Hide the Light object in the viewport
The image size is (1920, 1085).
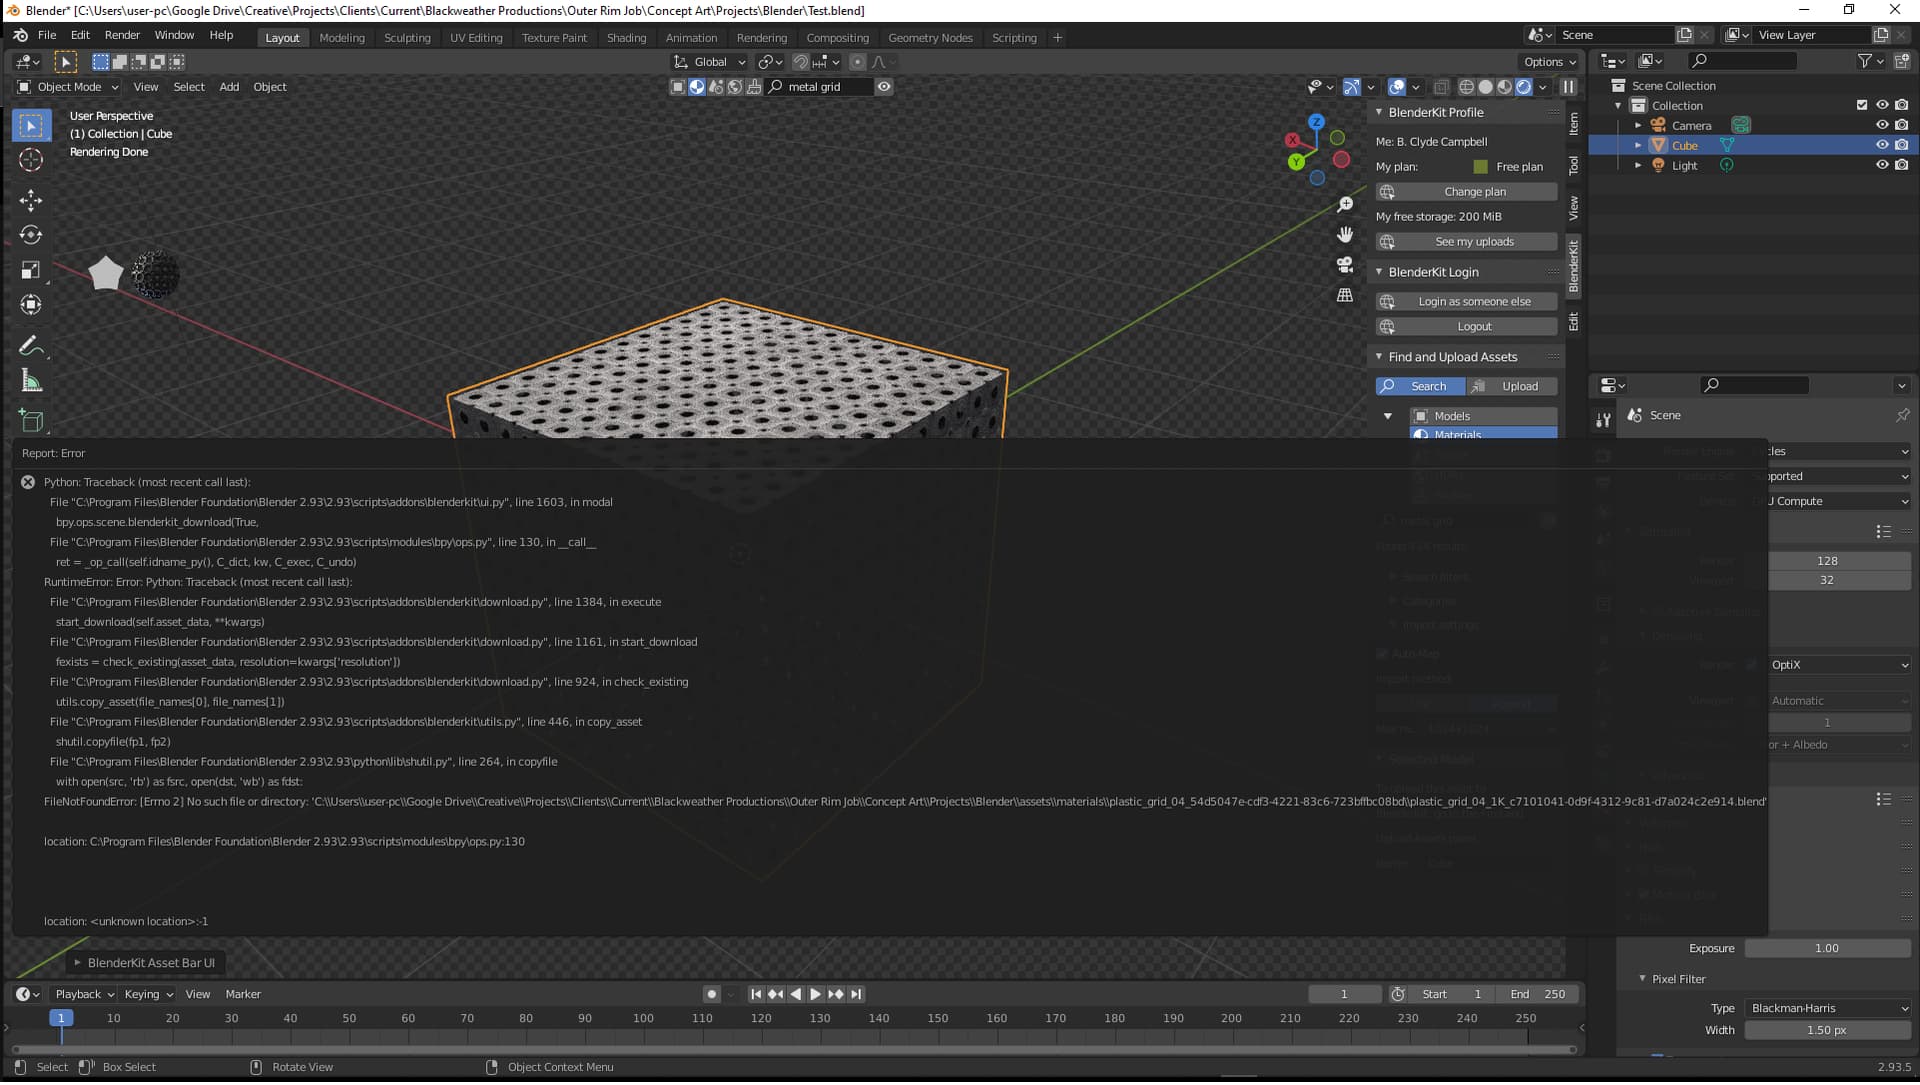[x=1883, y=165]
